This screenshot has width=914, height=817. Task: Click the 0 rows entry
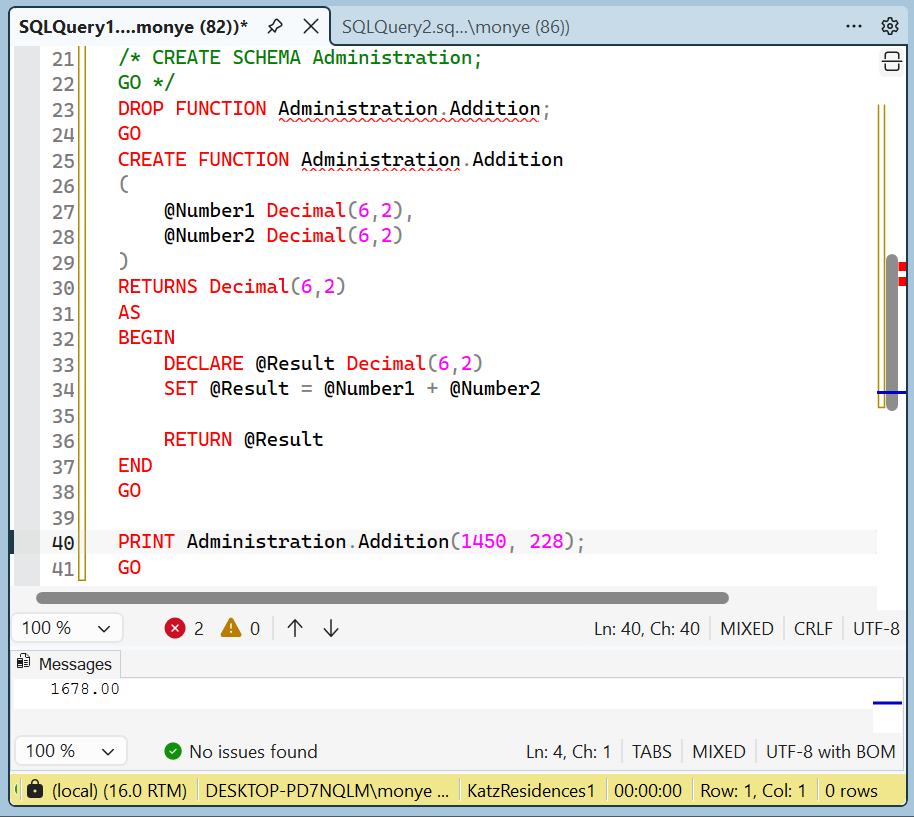851,791
